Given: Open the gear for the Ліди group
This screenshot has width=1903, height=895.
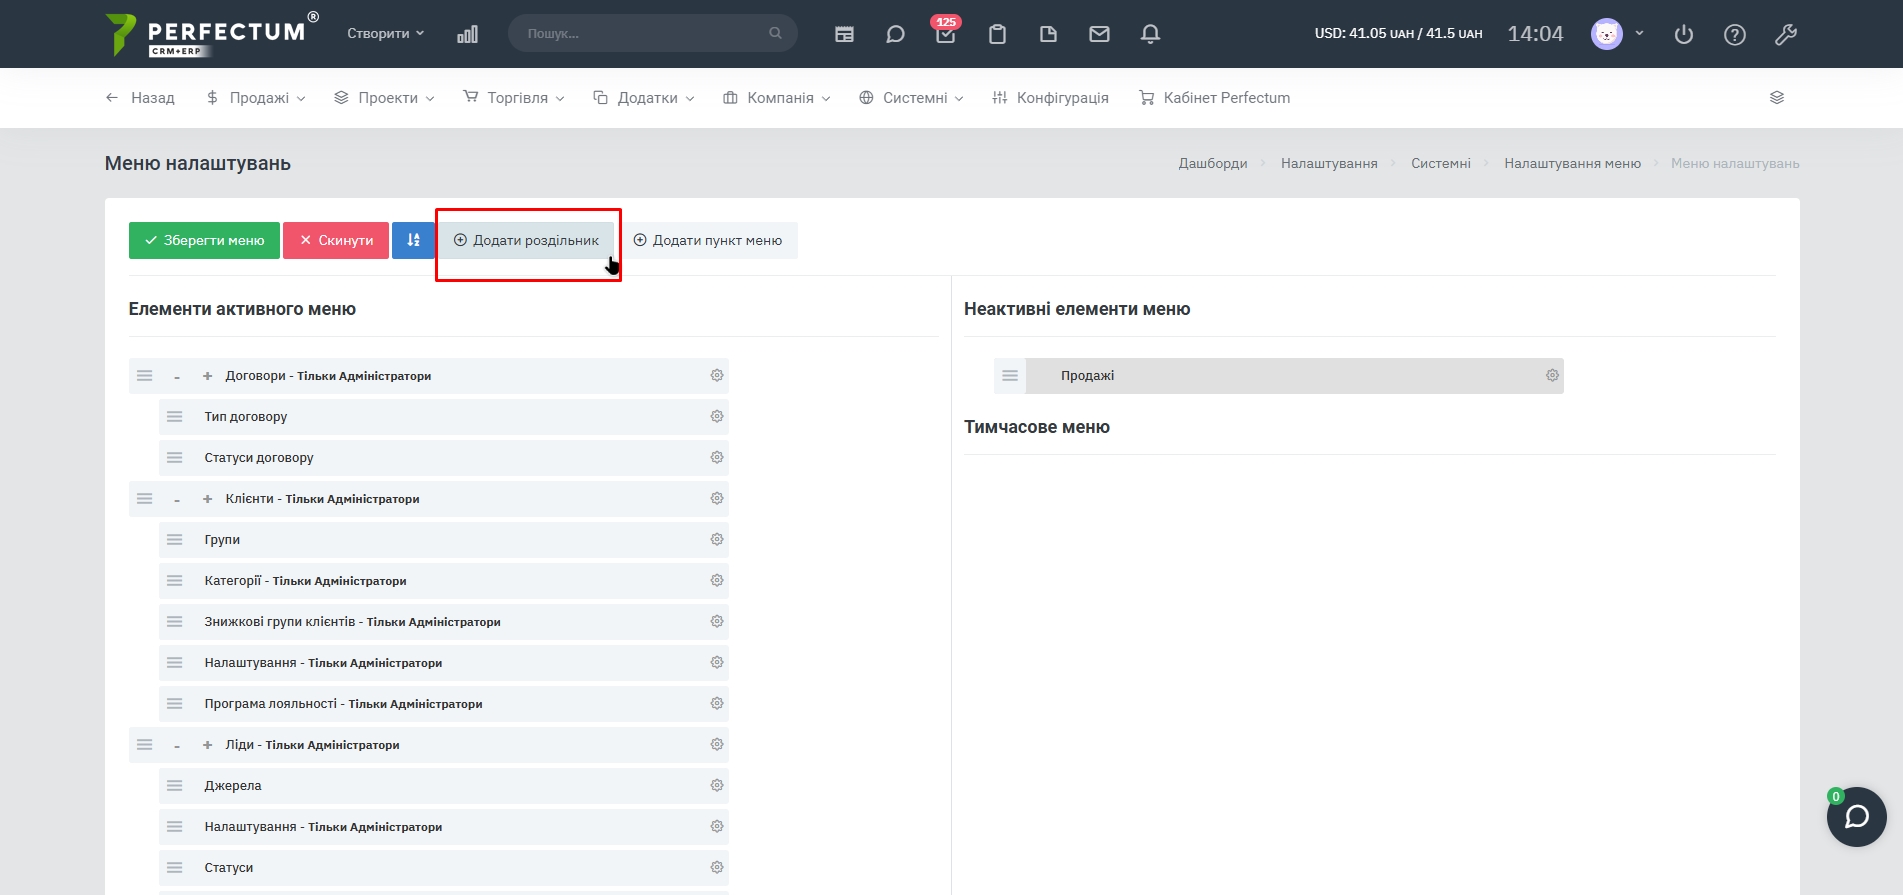Looking at the screenshot, I should [717, 744].
